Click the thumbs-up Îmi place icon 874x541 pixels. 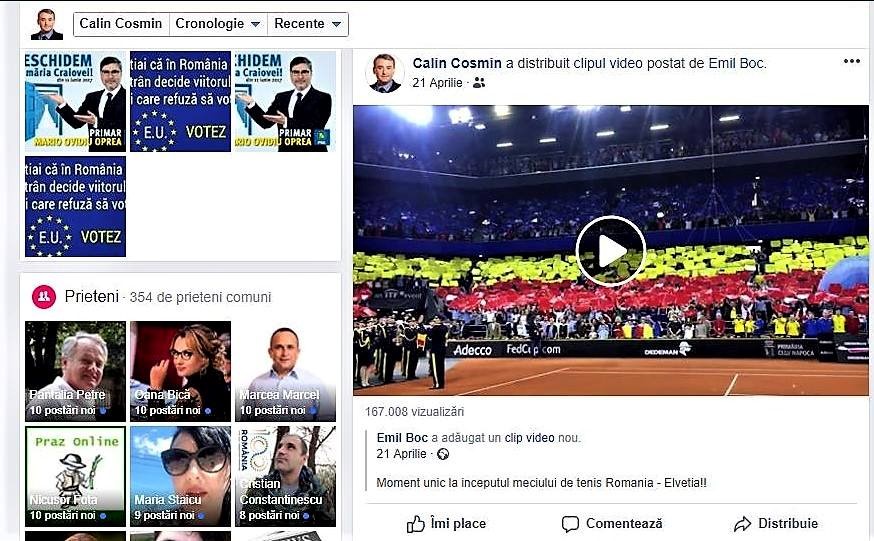point(415,524)
